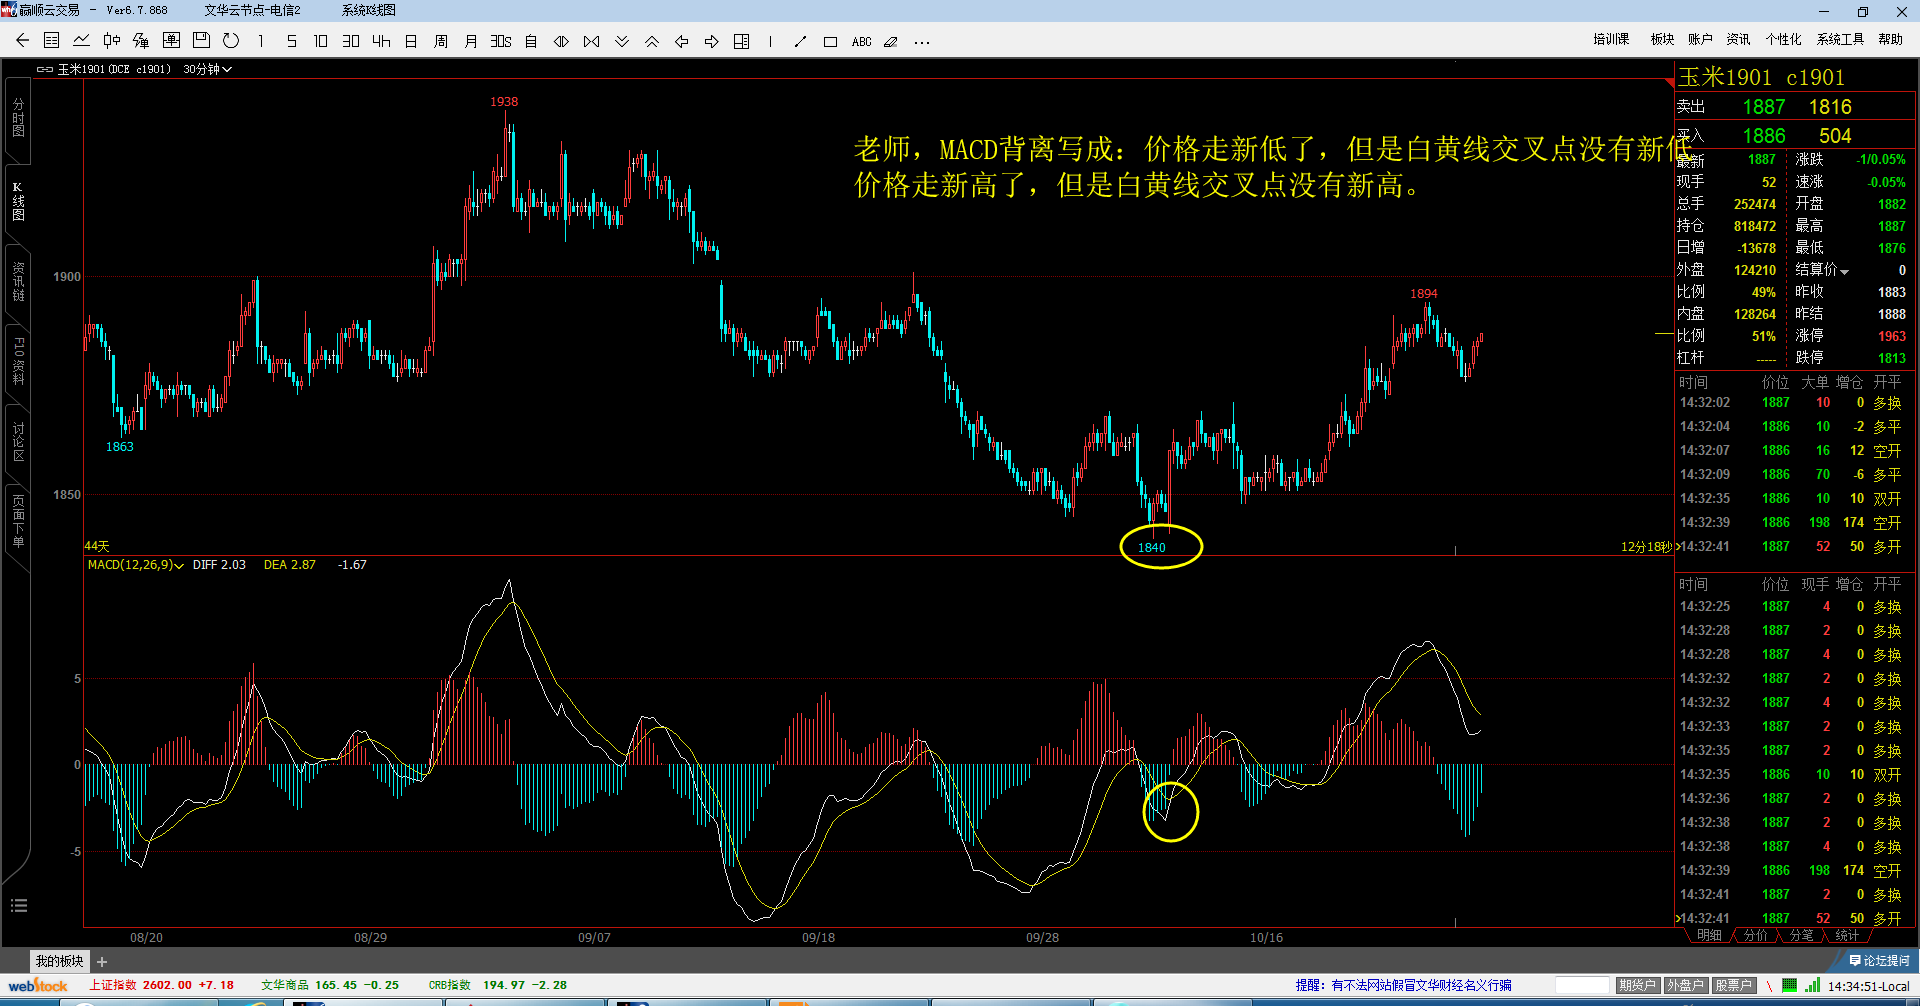This screenshot has height=1006, width=1920.
Task: Switch to the 资讯链 side tab
Action: coord(18,281)
